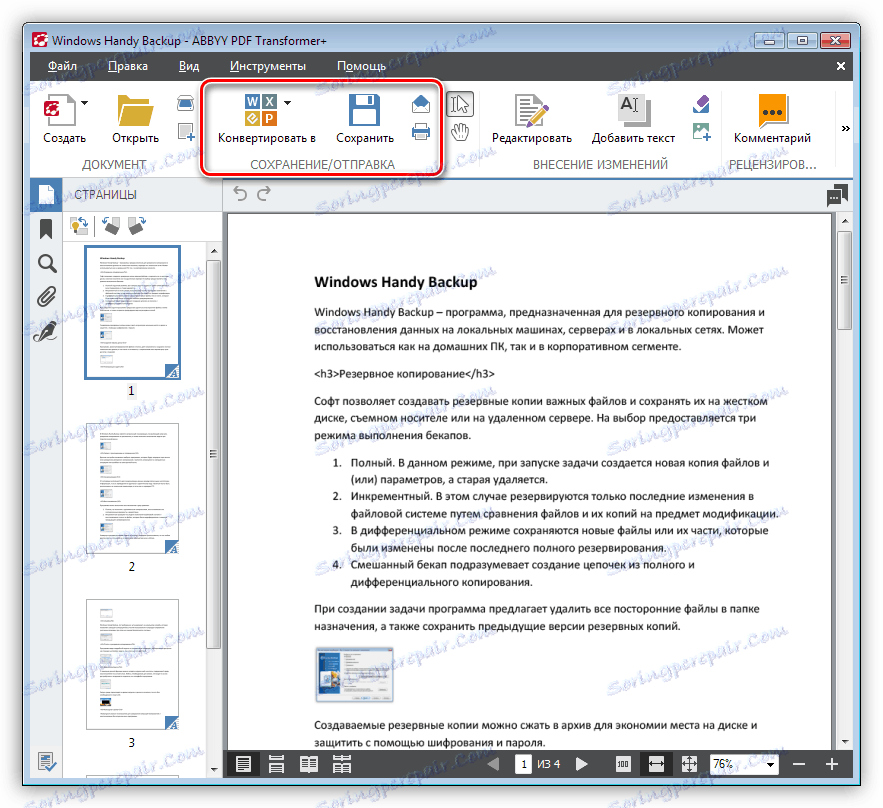Image resolution: width=883 pixels, height=808 pixels.
Task: Click the scanner icon in Документ group
Action: click(x=185, y=103)
